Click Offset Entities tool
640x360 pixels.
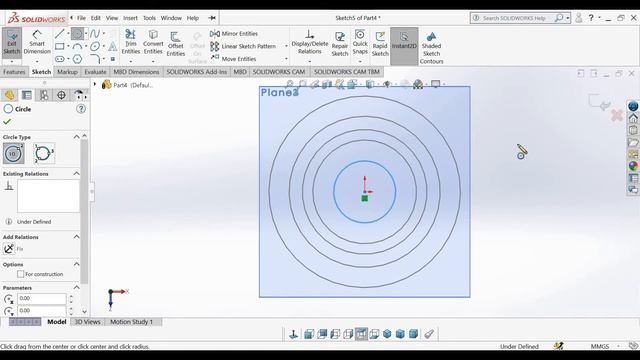pyautogui.click(x=176, y=44)
